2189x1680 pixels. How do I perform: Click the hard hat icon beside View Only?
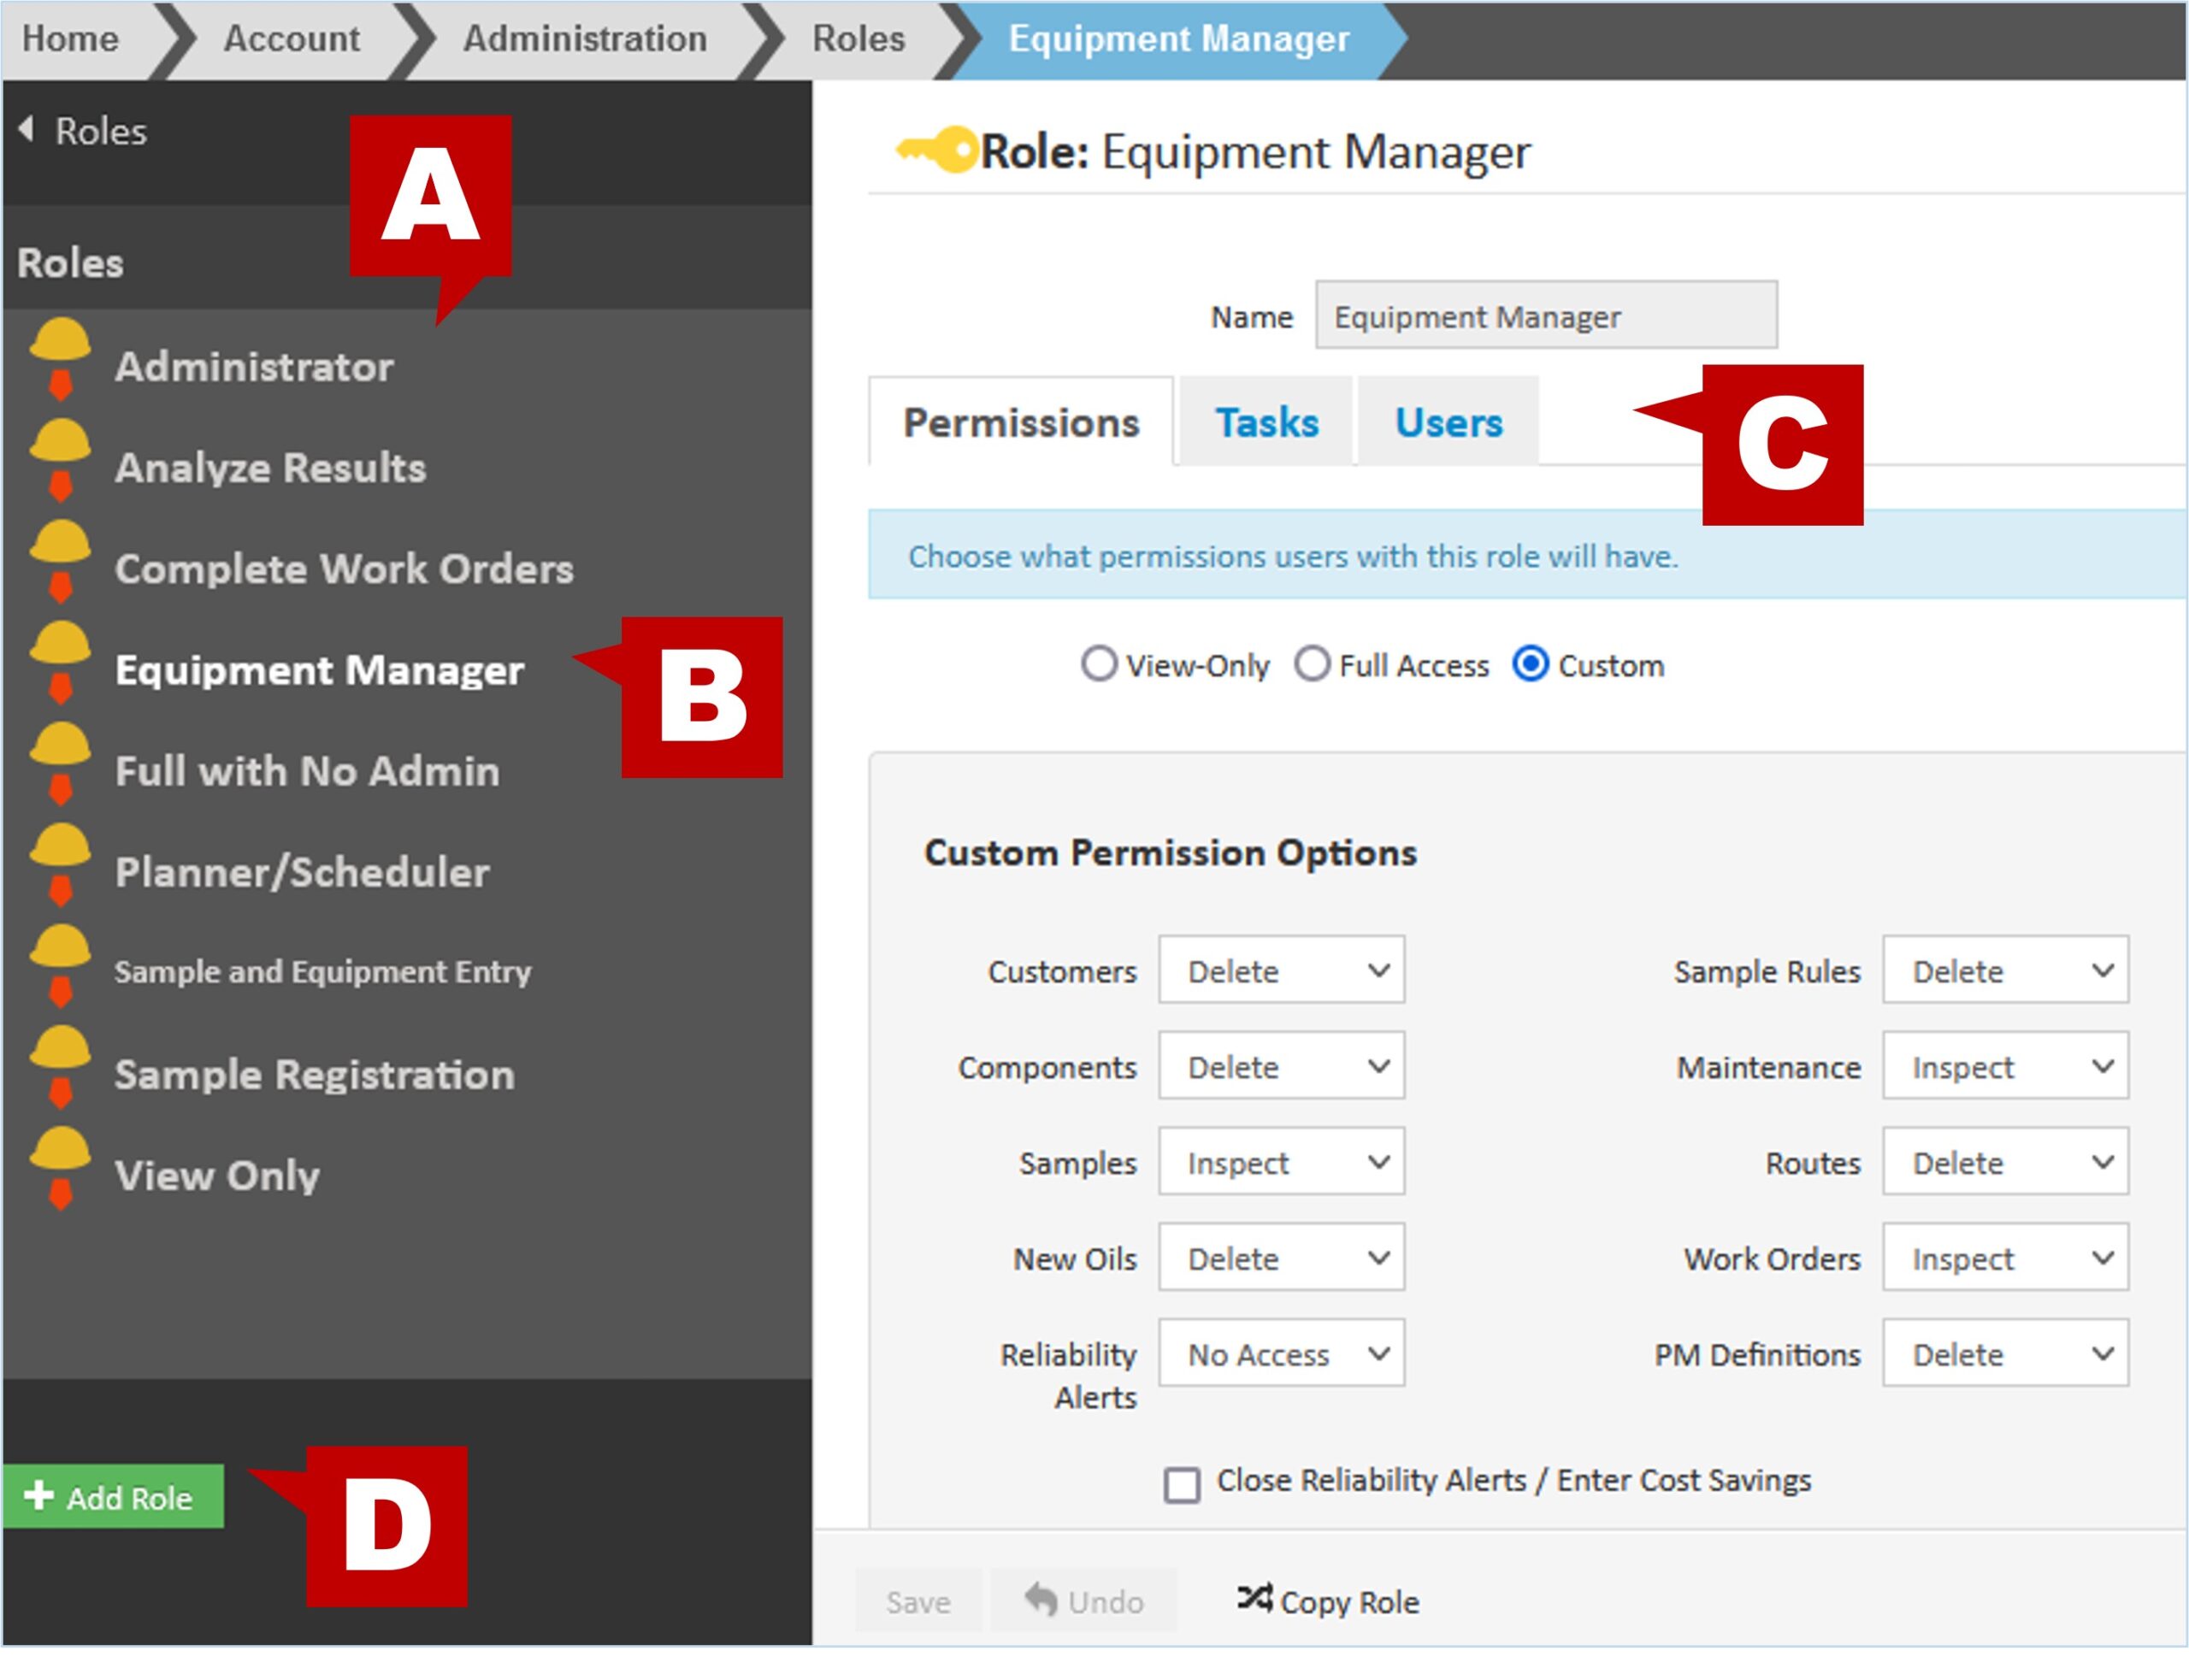click(x=60, y=1167)
